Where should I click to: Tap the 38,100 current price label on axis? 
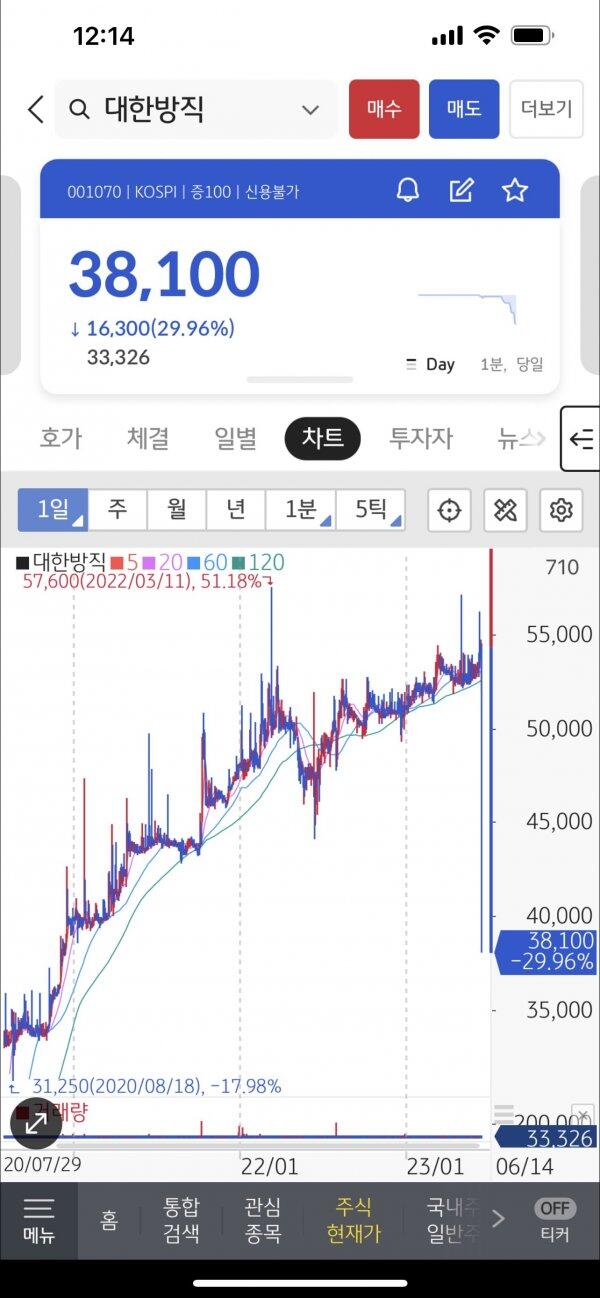coord(546,952)
